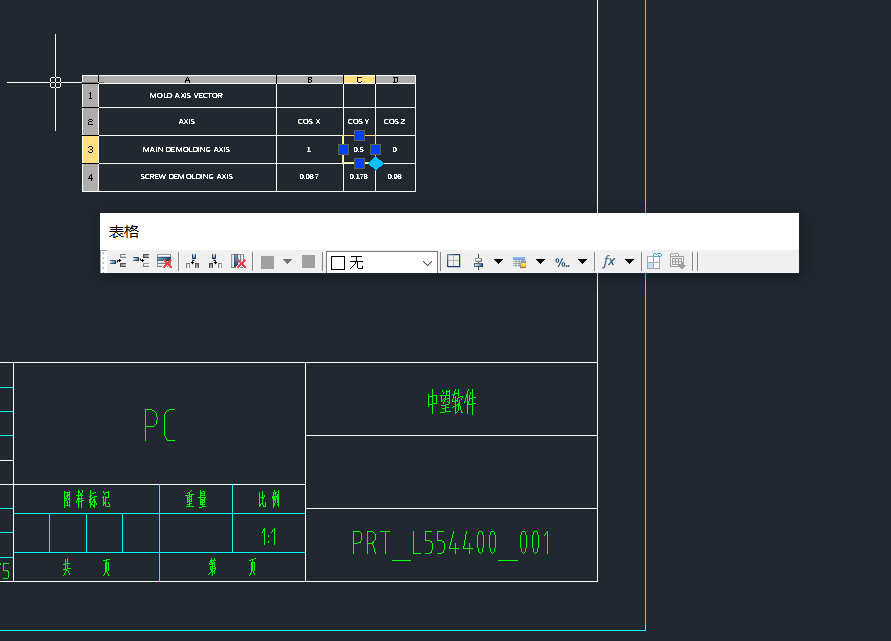
Task: Click the cyan diamond auto-fill grip
Action: point(376,164)
